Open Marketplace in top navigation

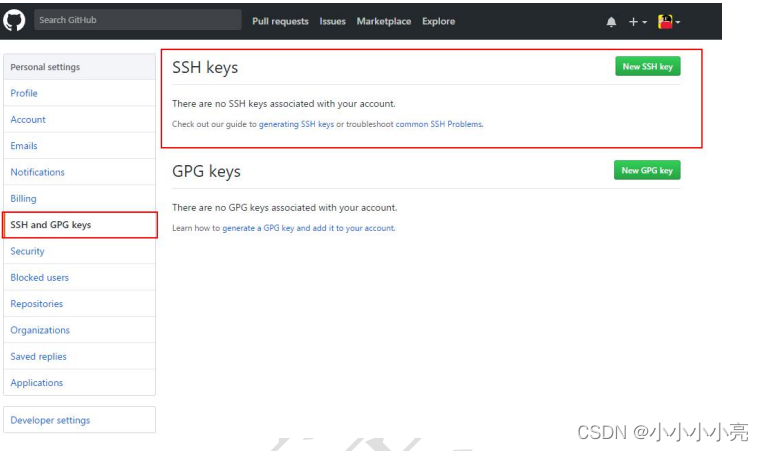tap(383, 21)
